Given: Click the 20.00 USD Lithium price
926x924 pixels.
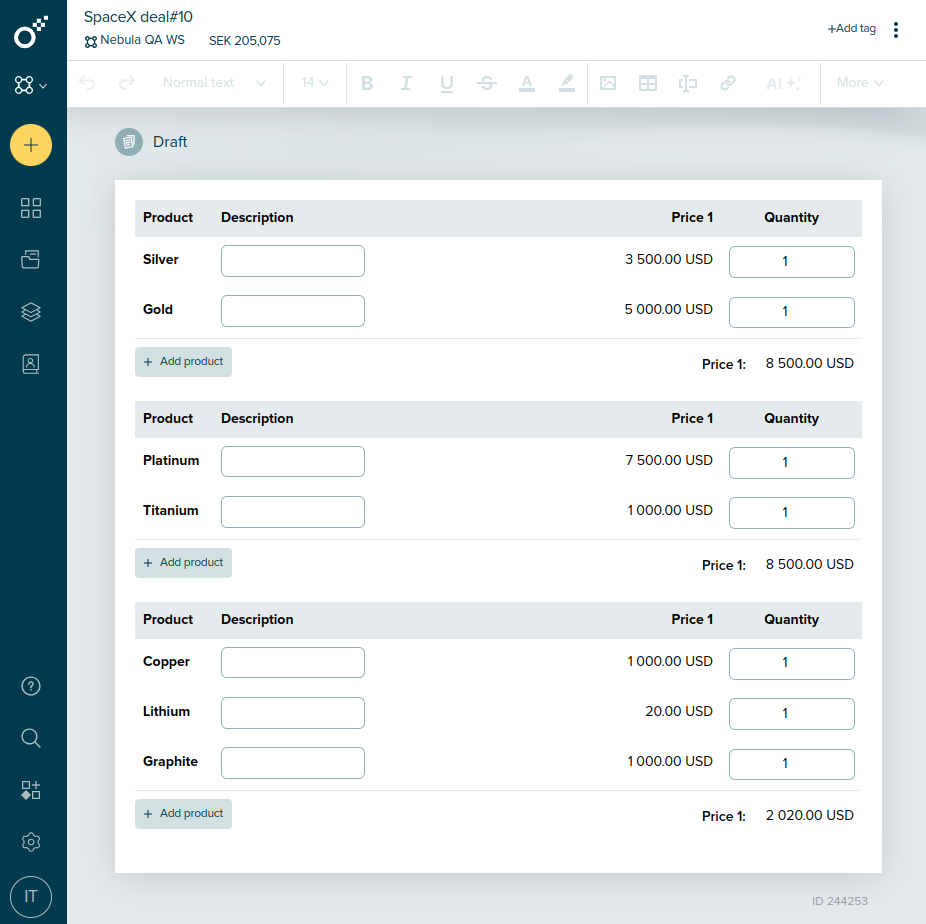Looking at the screenshot, I should coord(679,711).
